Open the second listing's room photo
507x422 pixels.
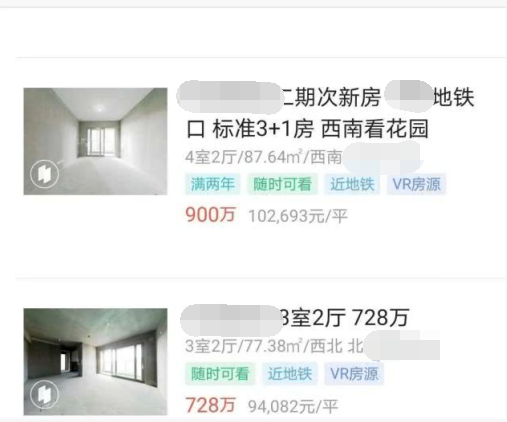(95, 362)
